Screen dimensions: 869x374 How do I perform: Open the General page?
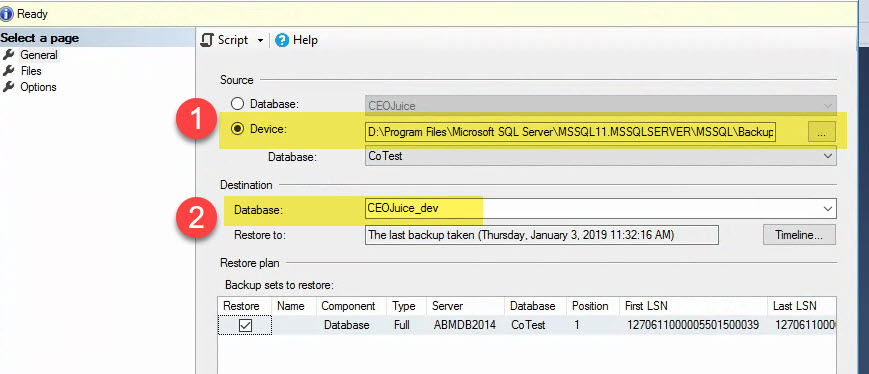(x=39, y=55)
